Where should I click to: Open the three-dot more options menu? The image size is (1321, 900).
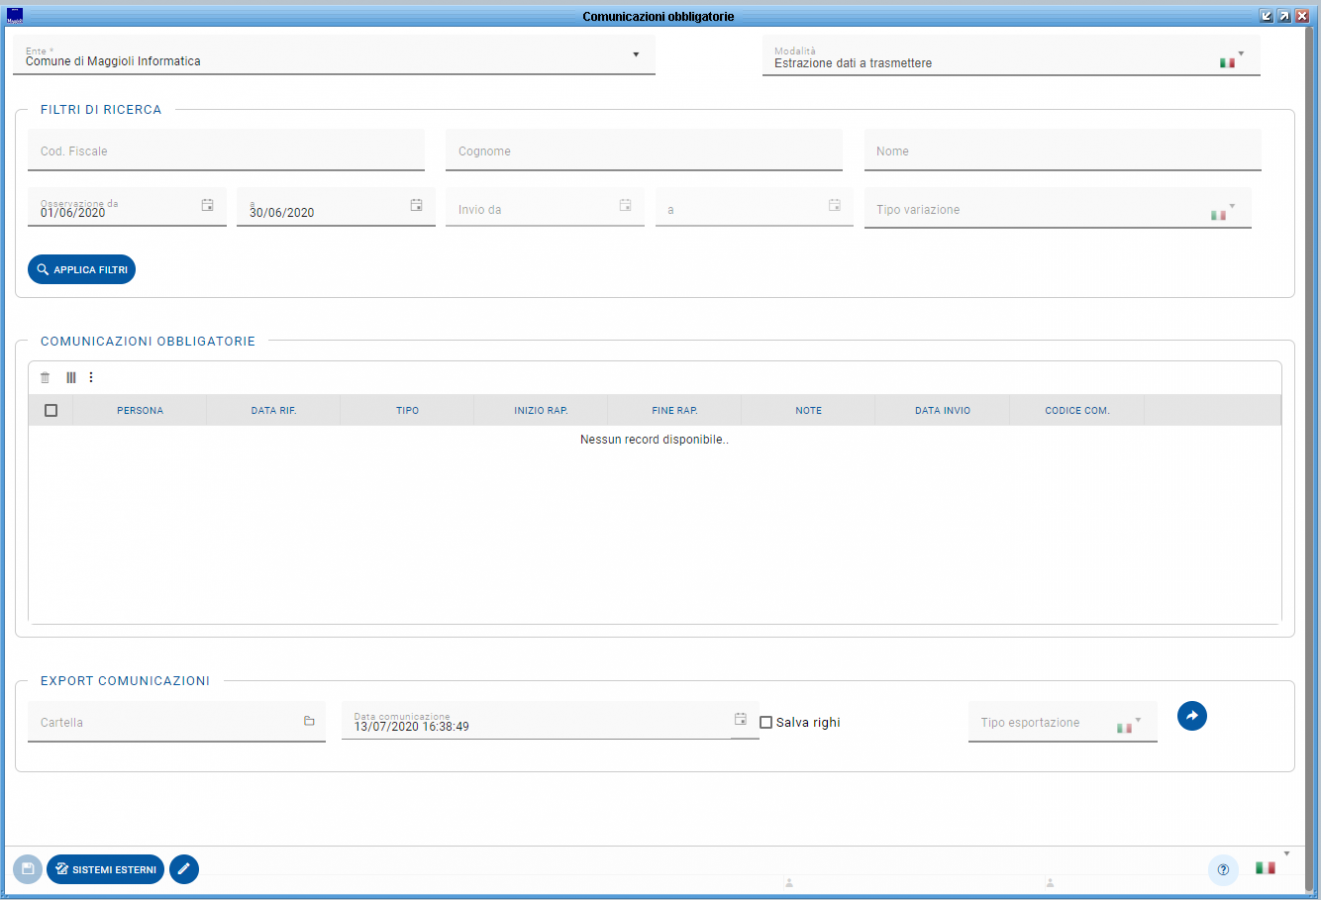pyautogui.click(x=91, y=378)
